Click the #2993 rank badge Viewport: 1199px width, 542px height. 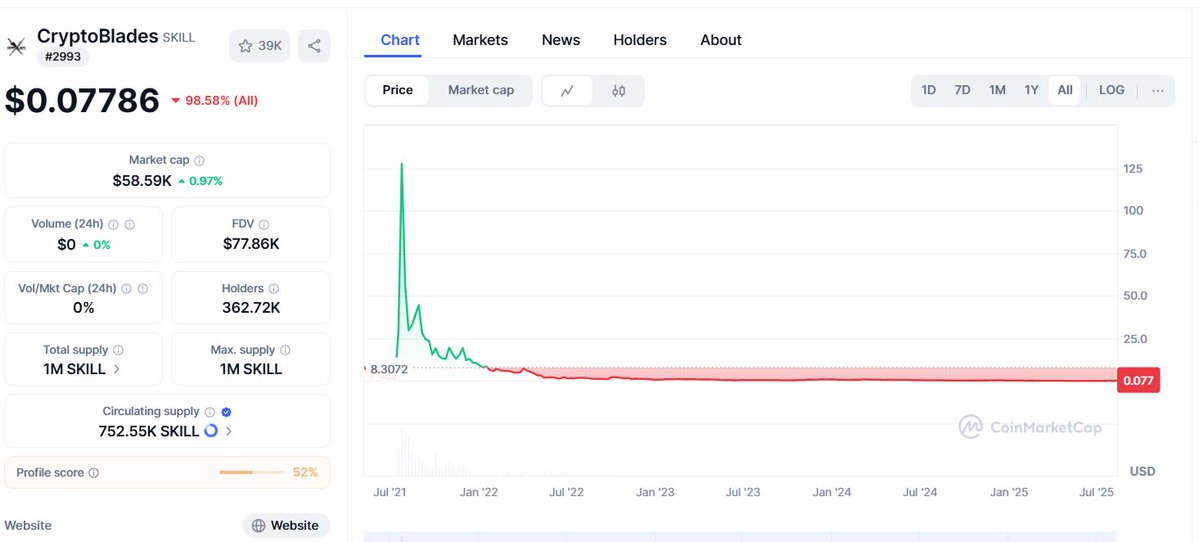[63, 57]
